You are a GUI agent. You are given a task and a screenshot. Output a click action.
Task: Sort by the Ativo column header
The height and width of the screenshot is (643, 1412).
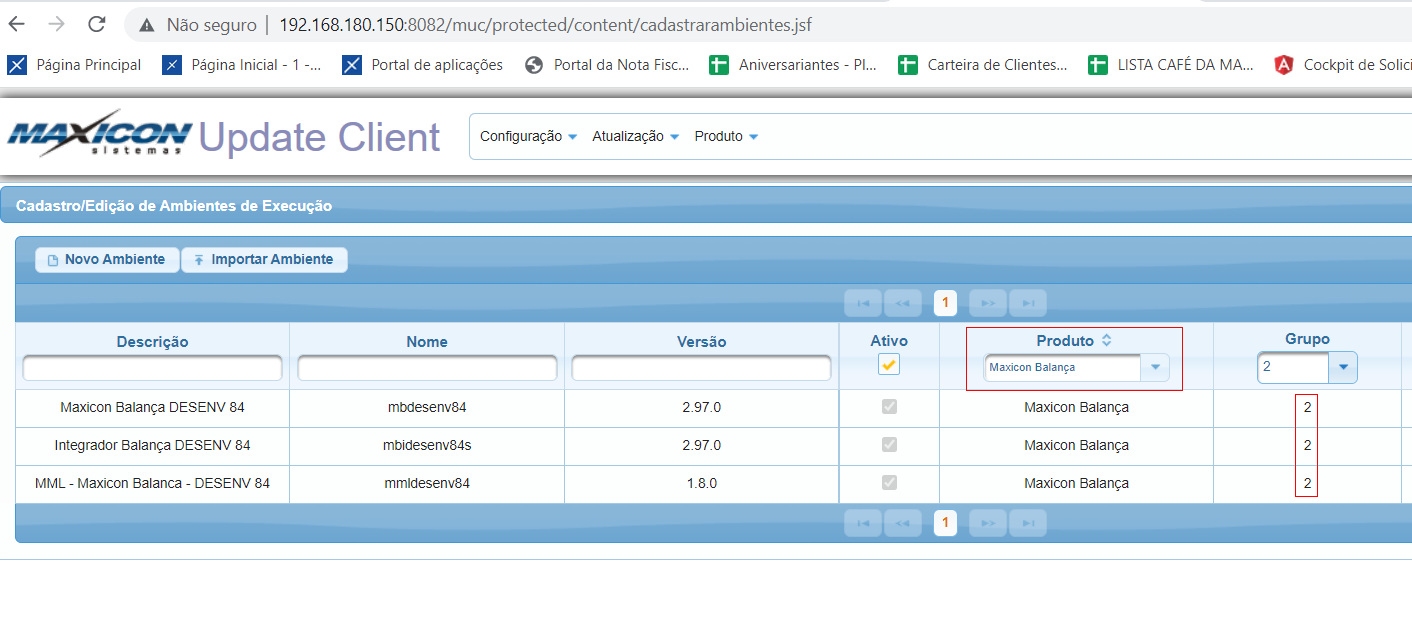point(889,341)
